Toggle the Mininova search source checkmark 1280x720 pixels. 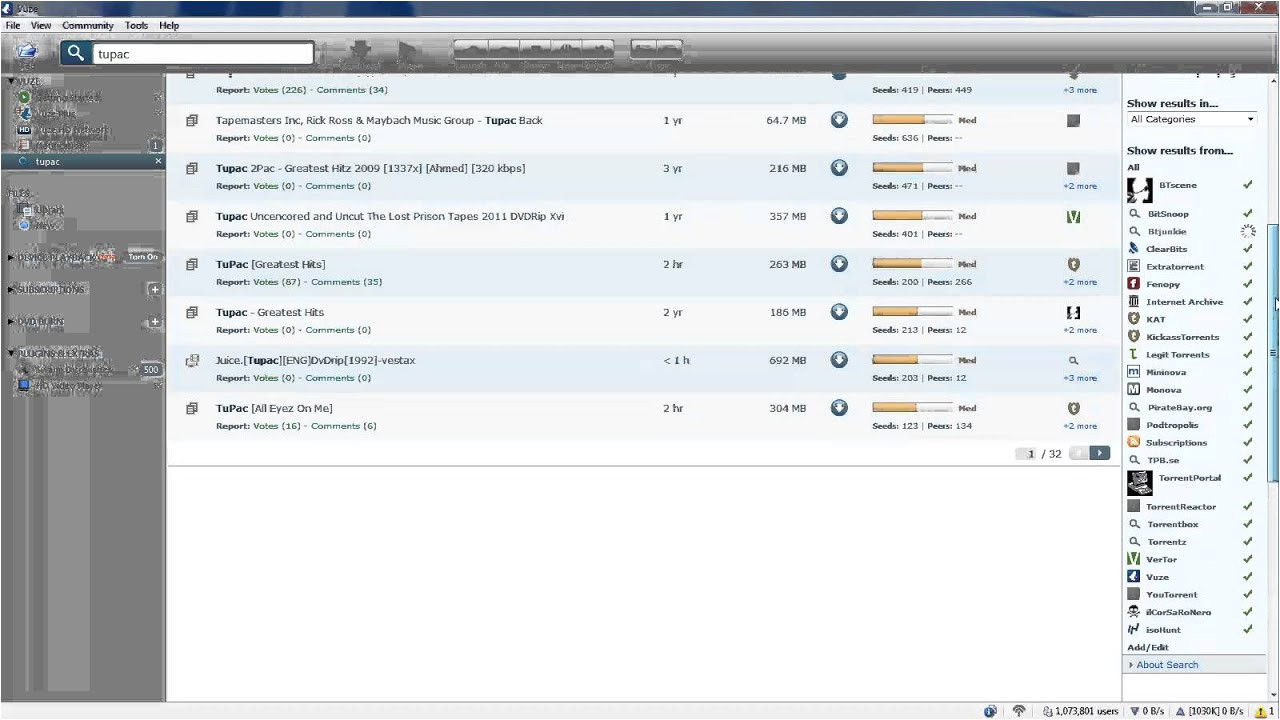pos(1247,372)
